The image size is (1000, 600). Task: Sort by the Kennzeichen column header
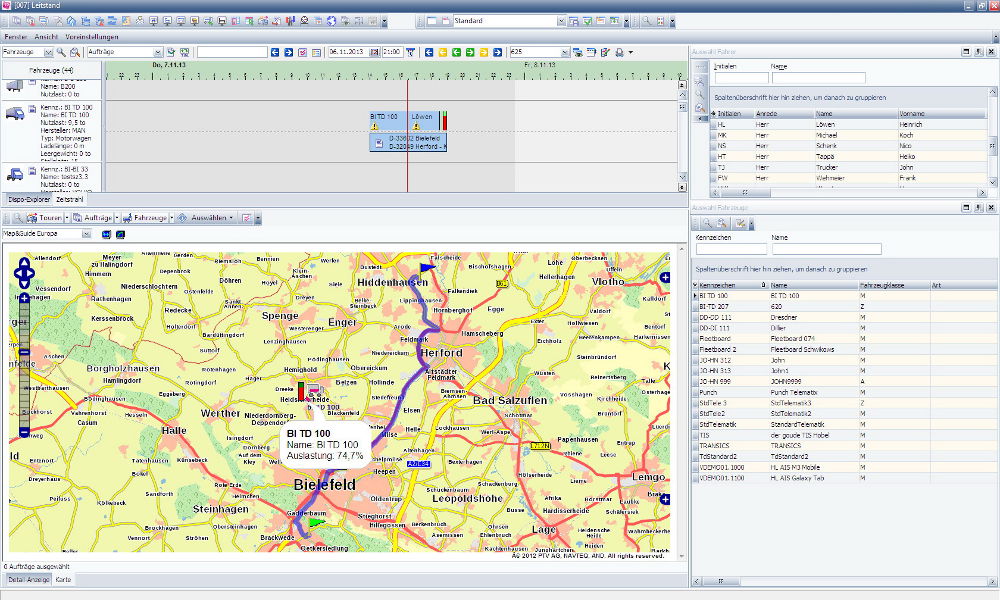click(733, 285)
